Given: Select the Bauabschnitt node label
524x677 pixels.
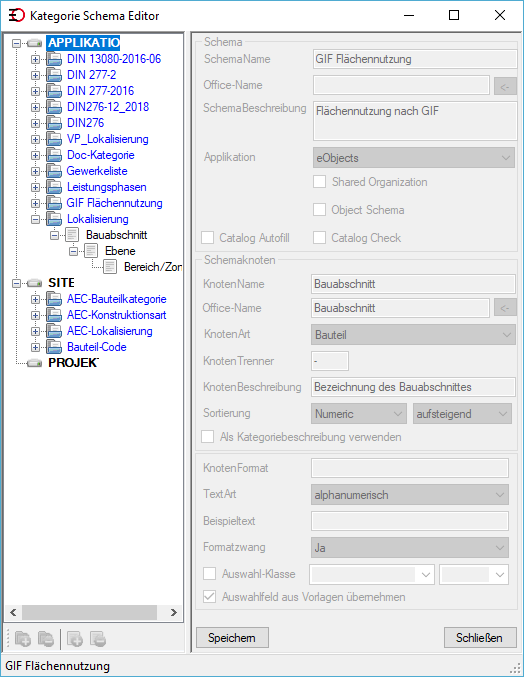Looking at the screenshot, I should [117, 235].
